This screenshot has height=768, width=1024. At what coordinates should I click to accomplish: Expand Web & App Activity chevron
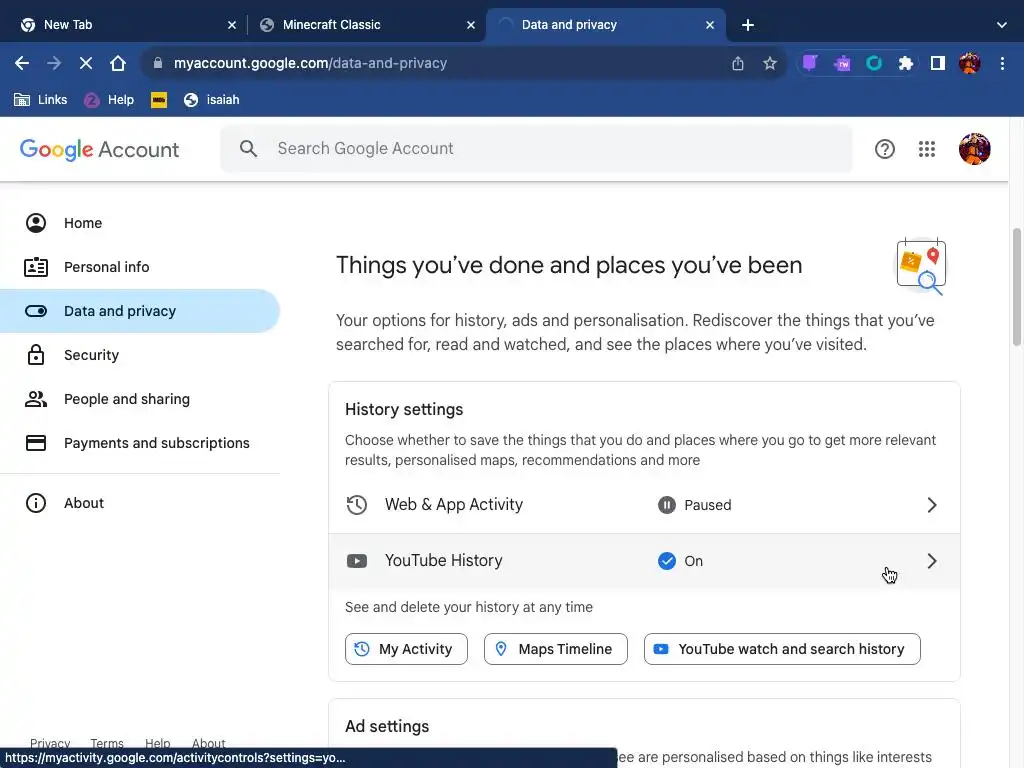932,505
